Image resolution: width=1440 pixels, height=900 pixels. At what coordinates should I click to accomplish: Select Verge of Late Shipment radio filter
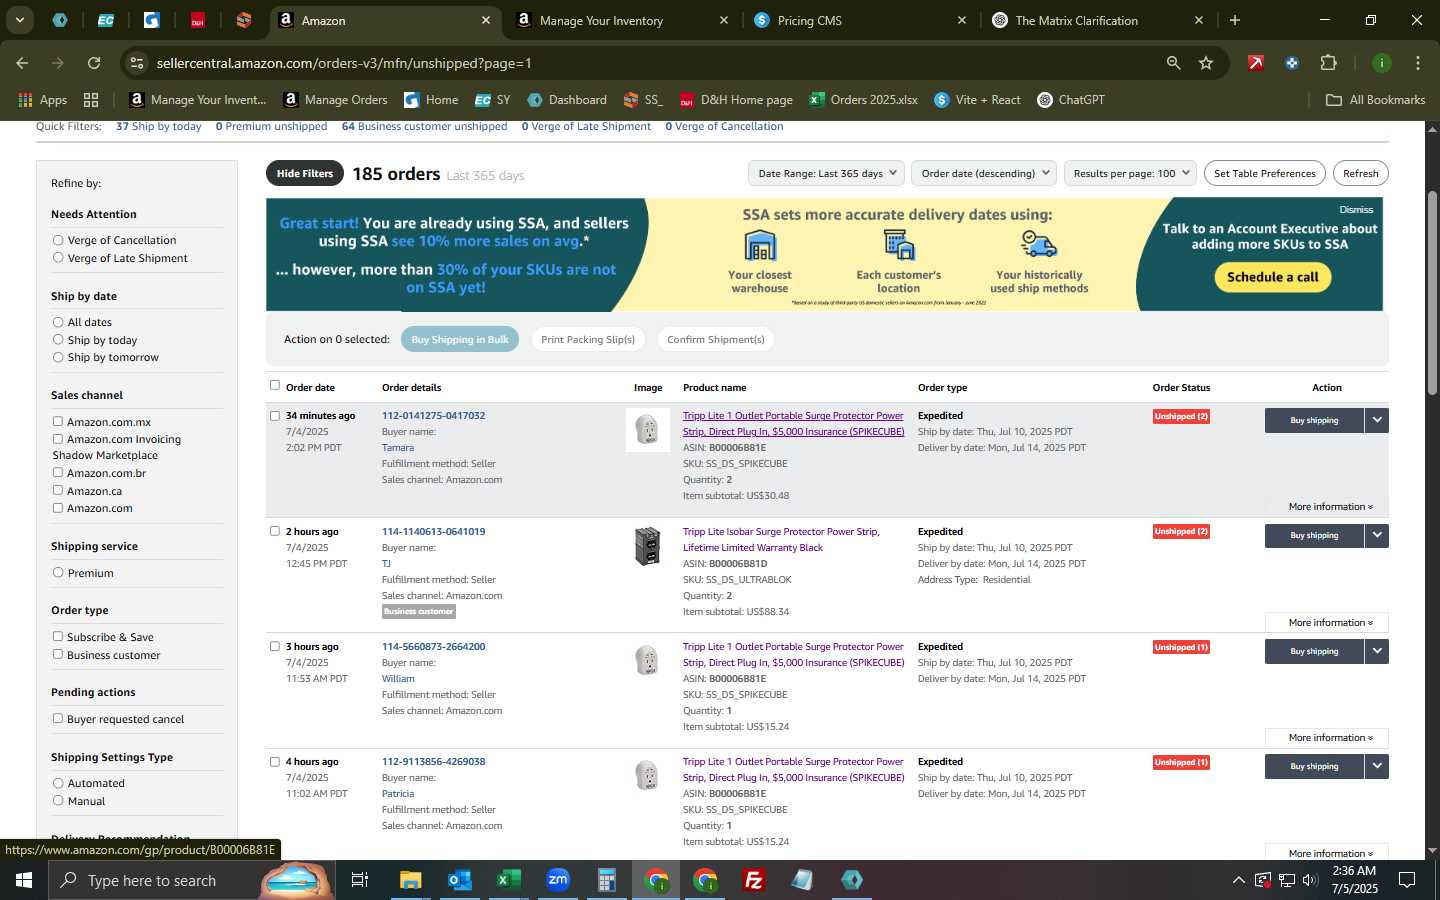pyautogui.click(x=58, y=258)
